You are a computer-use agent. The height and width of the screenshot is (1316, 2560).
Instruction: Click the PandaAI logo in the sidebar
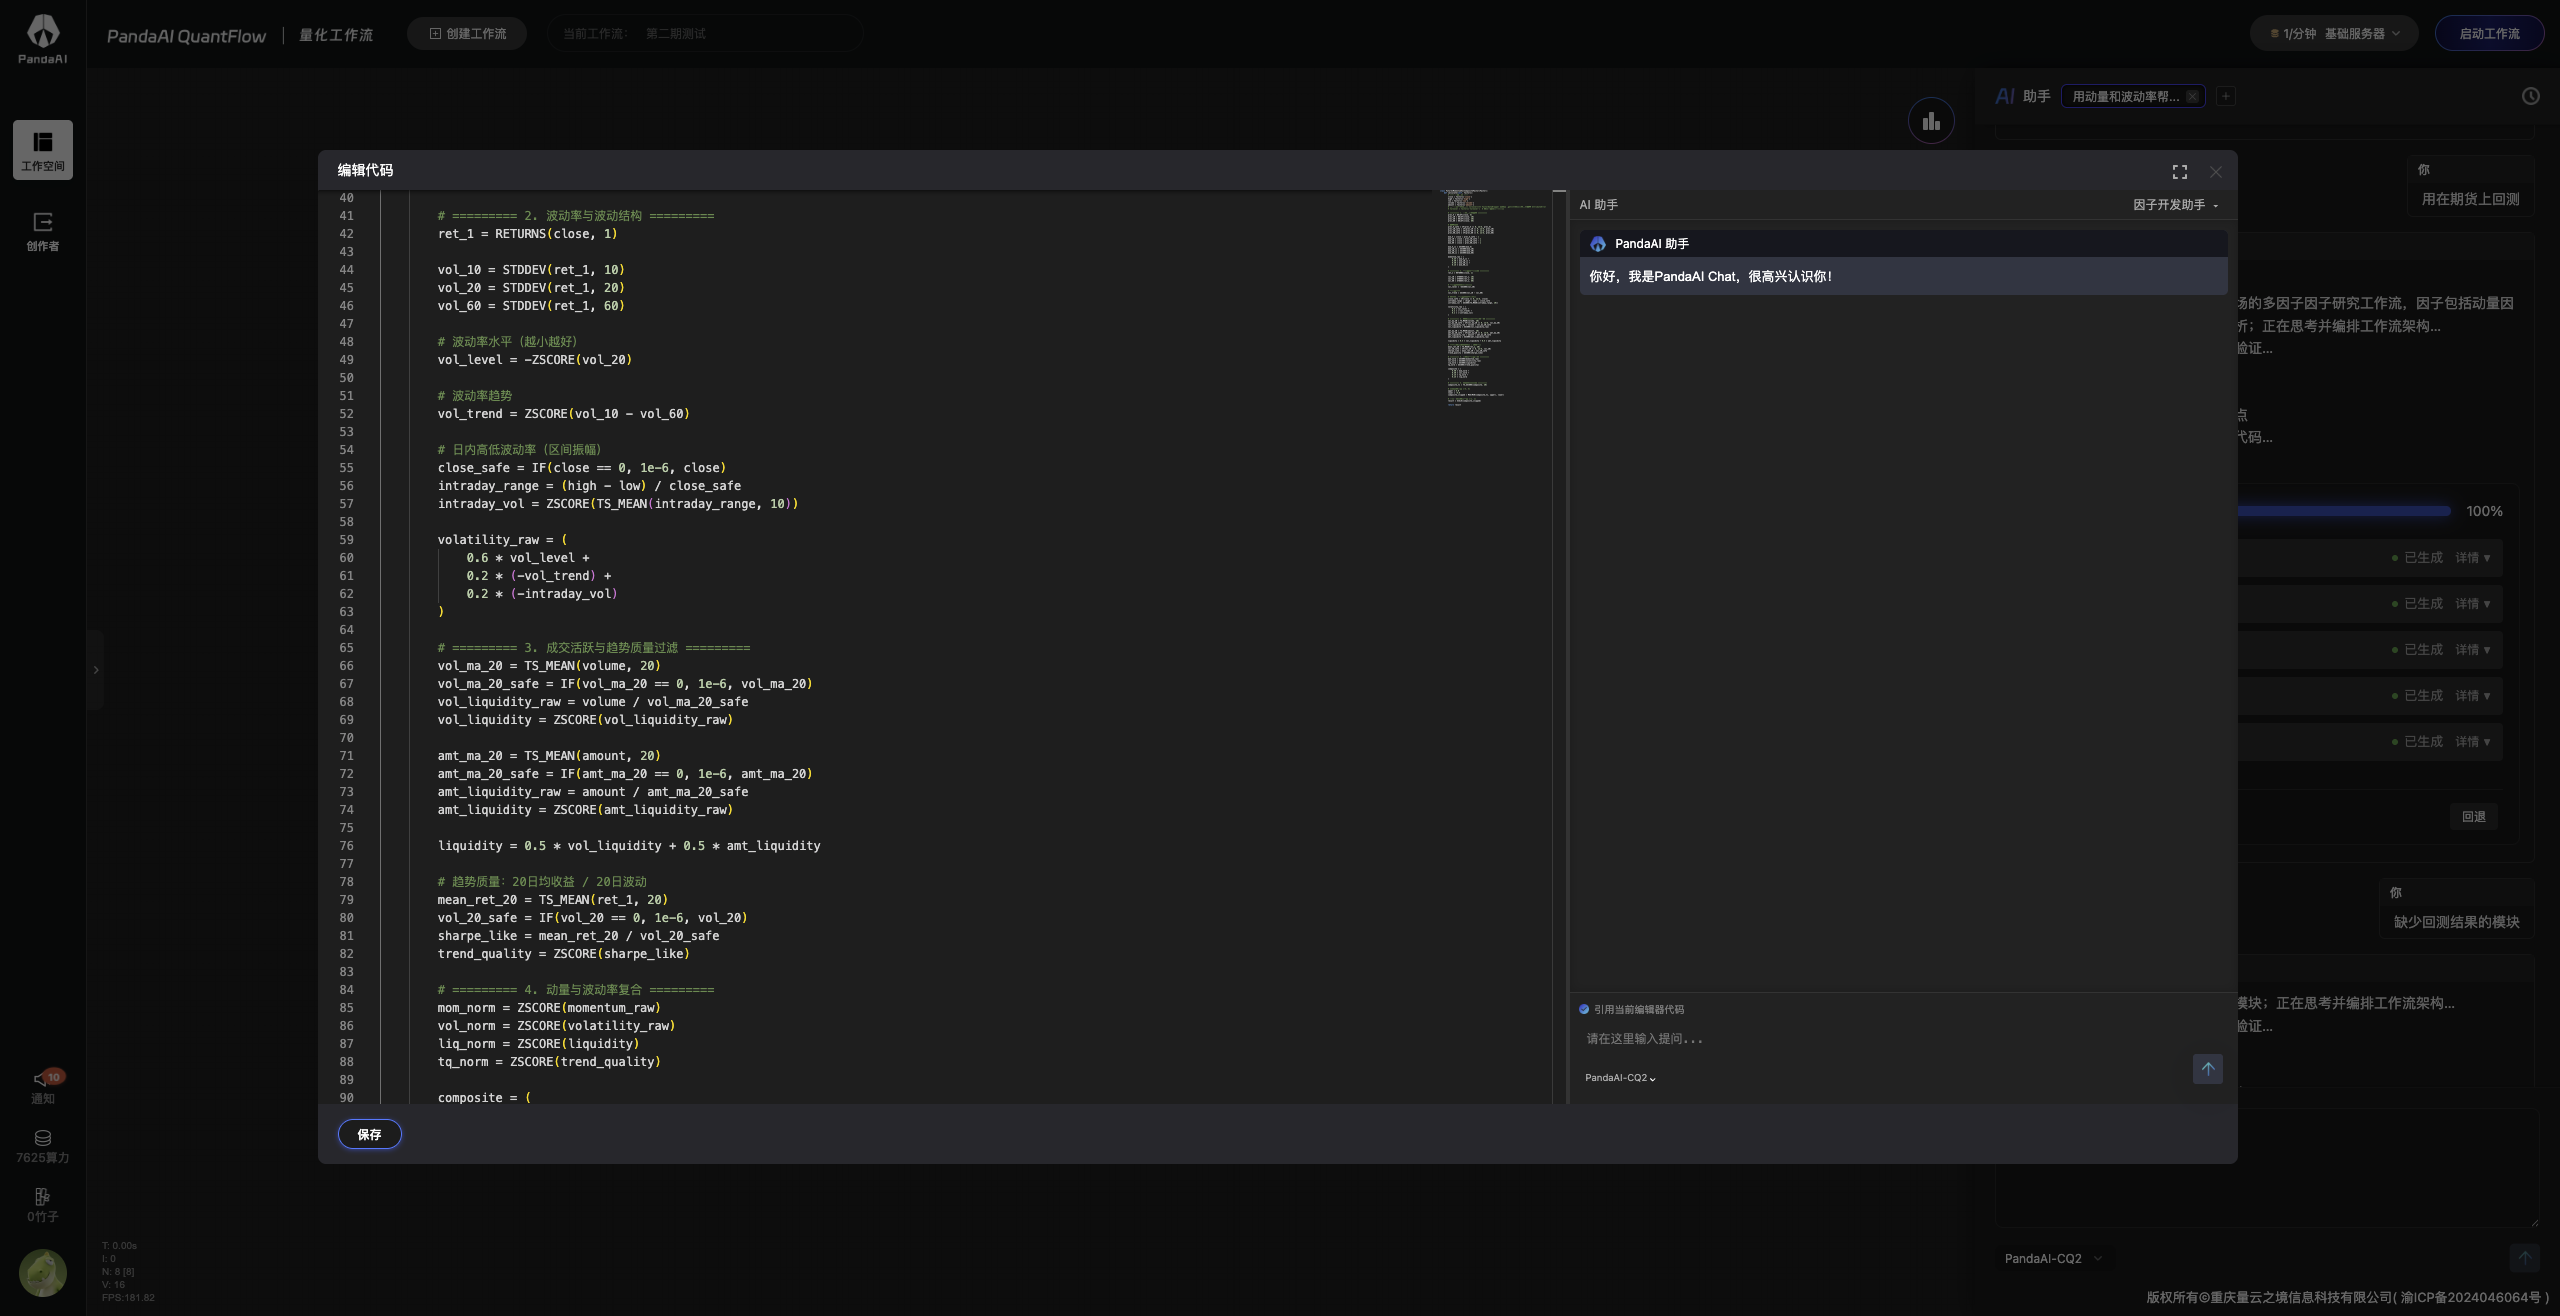tap(42, 38)
